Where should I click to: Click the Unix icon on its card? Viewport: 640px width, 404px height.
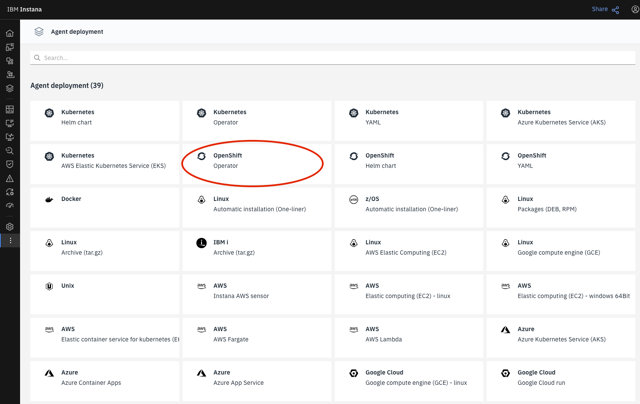point(49,286)
